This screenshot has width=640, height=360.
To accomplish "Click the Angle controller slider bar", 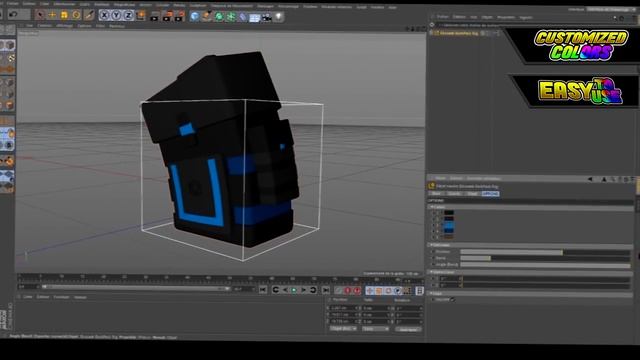I will pyautogui.click(x=545, y=265).
